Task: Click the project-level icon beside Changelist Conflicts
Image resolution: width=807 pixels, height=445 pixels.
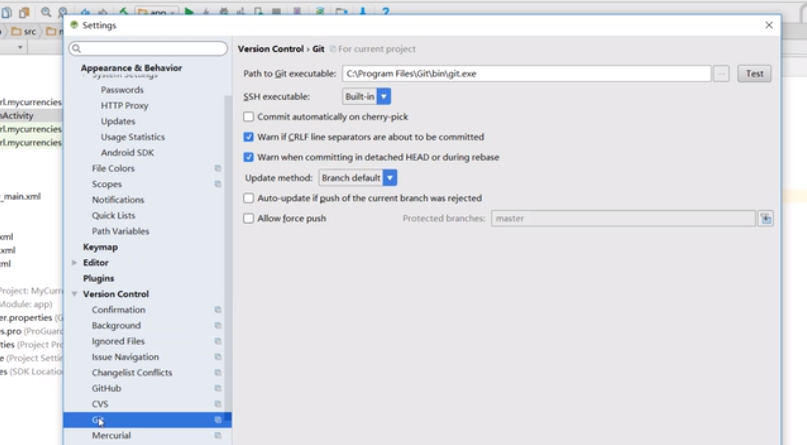Action: point(218,372)
